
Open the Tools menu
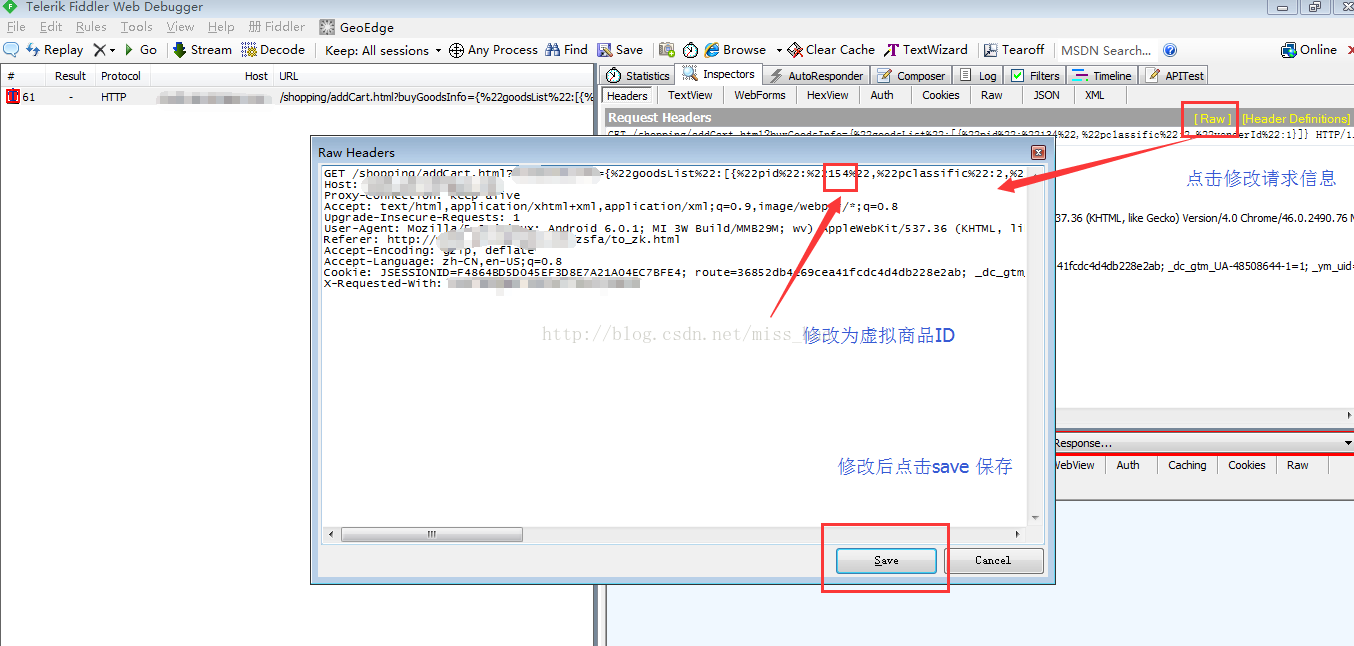tap(137, 27)
